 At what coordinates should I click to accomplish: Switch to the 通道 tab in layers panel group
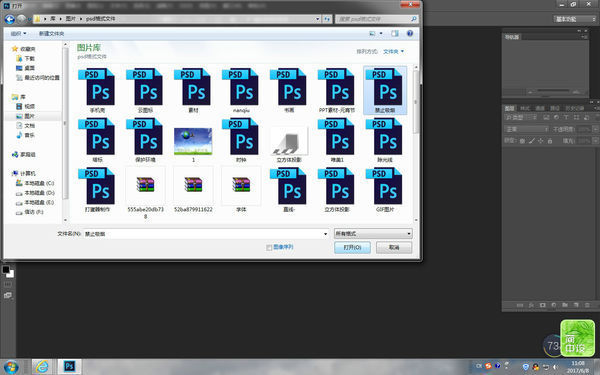click(x=540, y=108)
